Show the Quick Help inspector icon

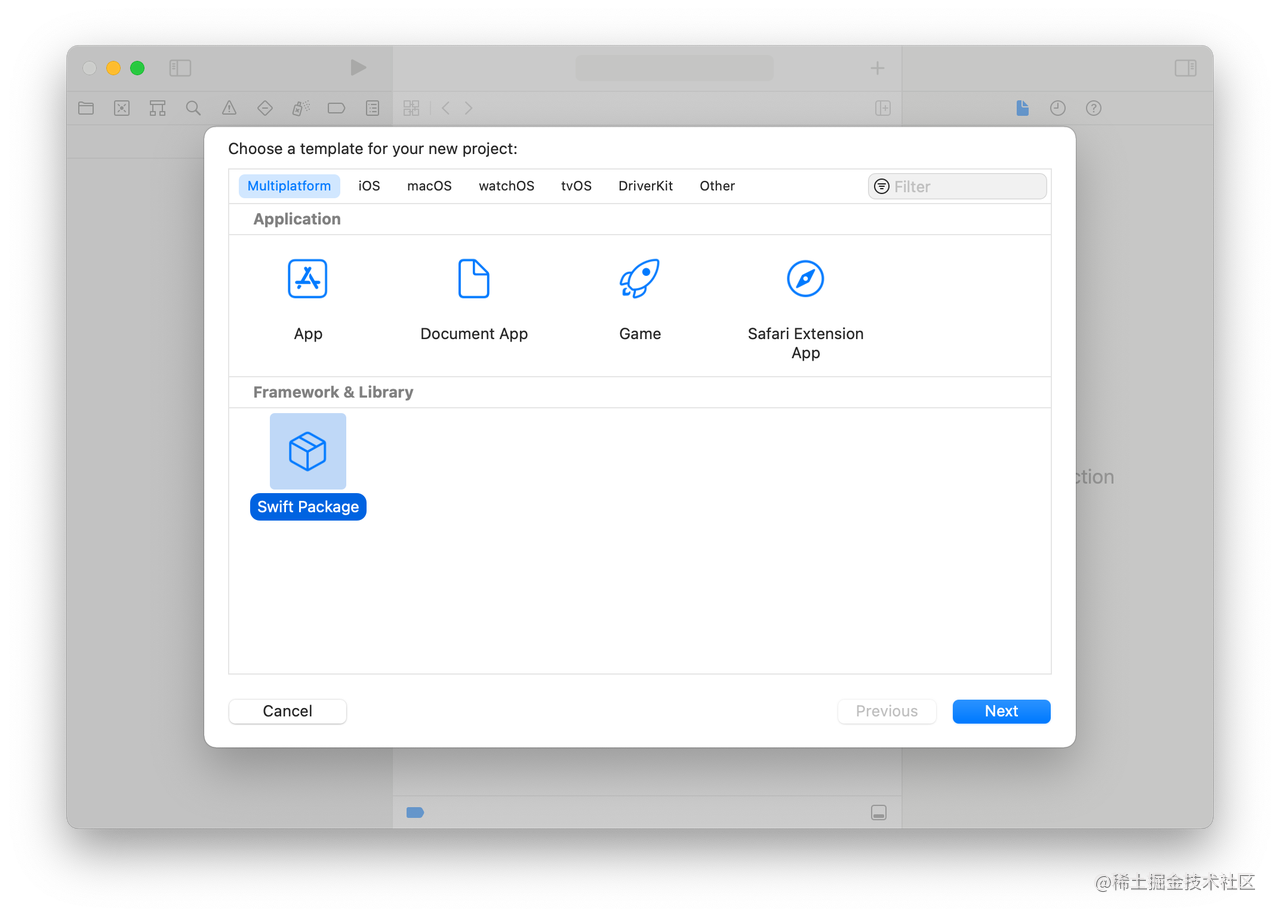tap(1094, 108)
